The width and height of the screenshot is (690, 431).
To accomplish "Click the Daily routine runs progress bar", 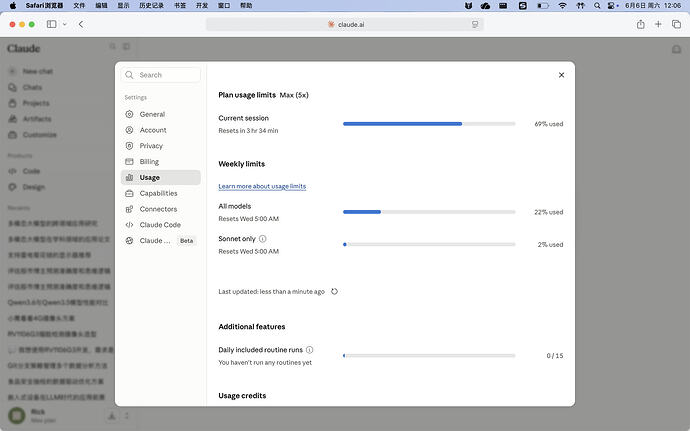I will tap(429, 355).
